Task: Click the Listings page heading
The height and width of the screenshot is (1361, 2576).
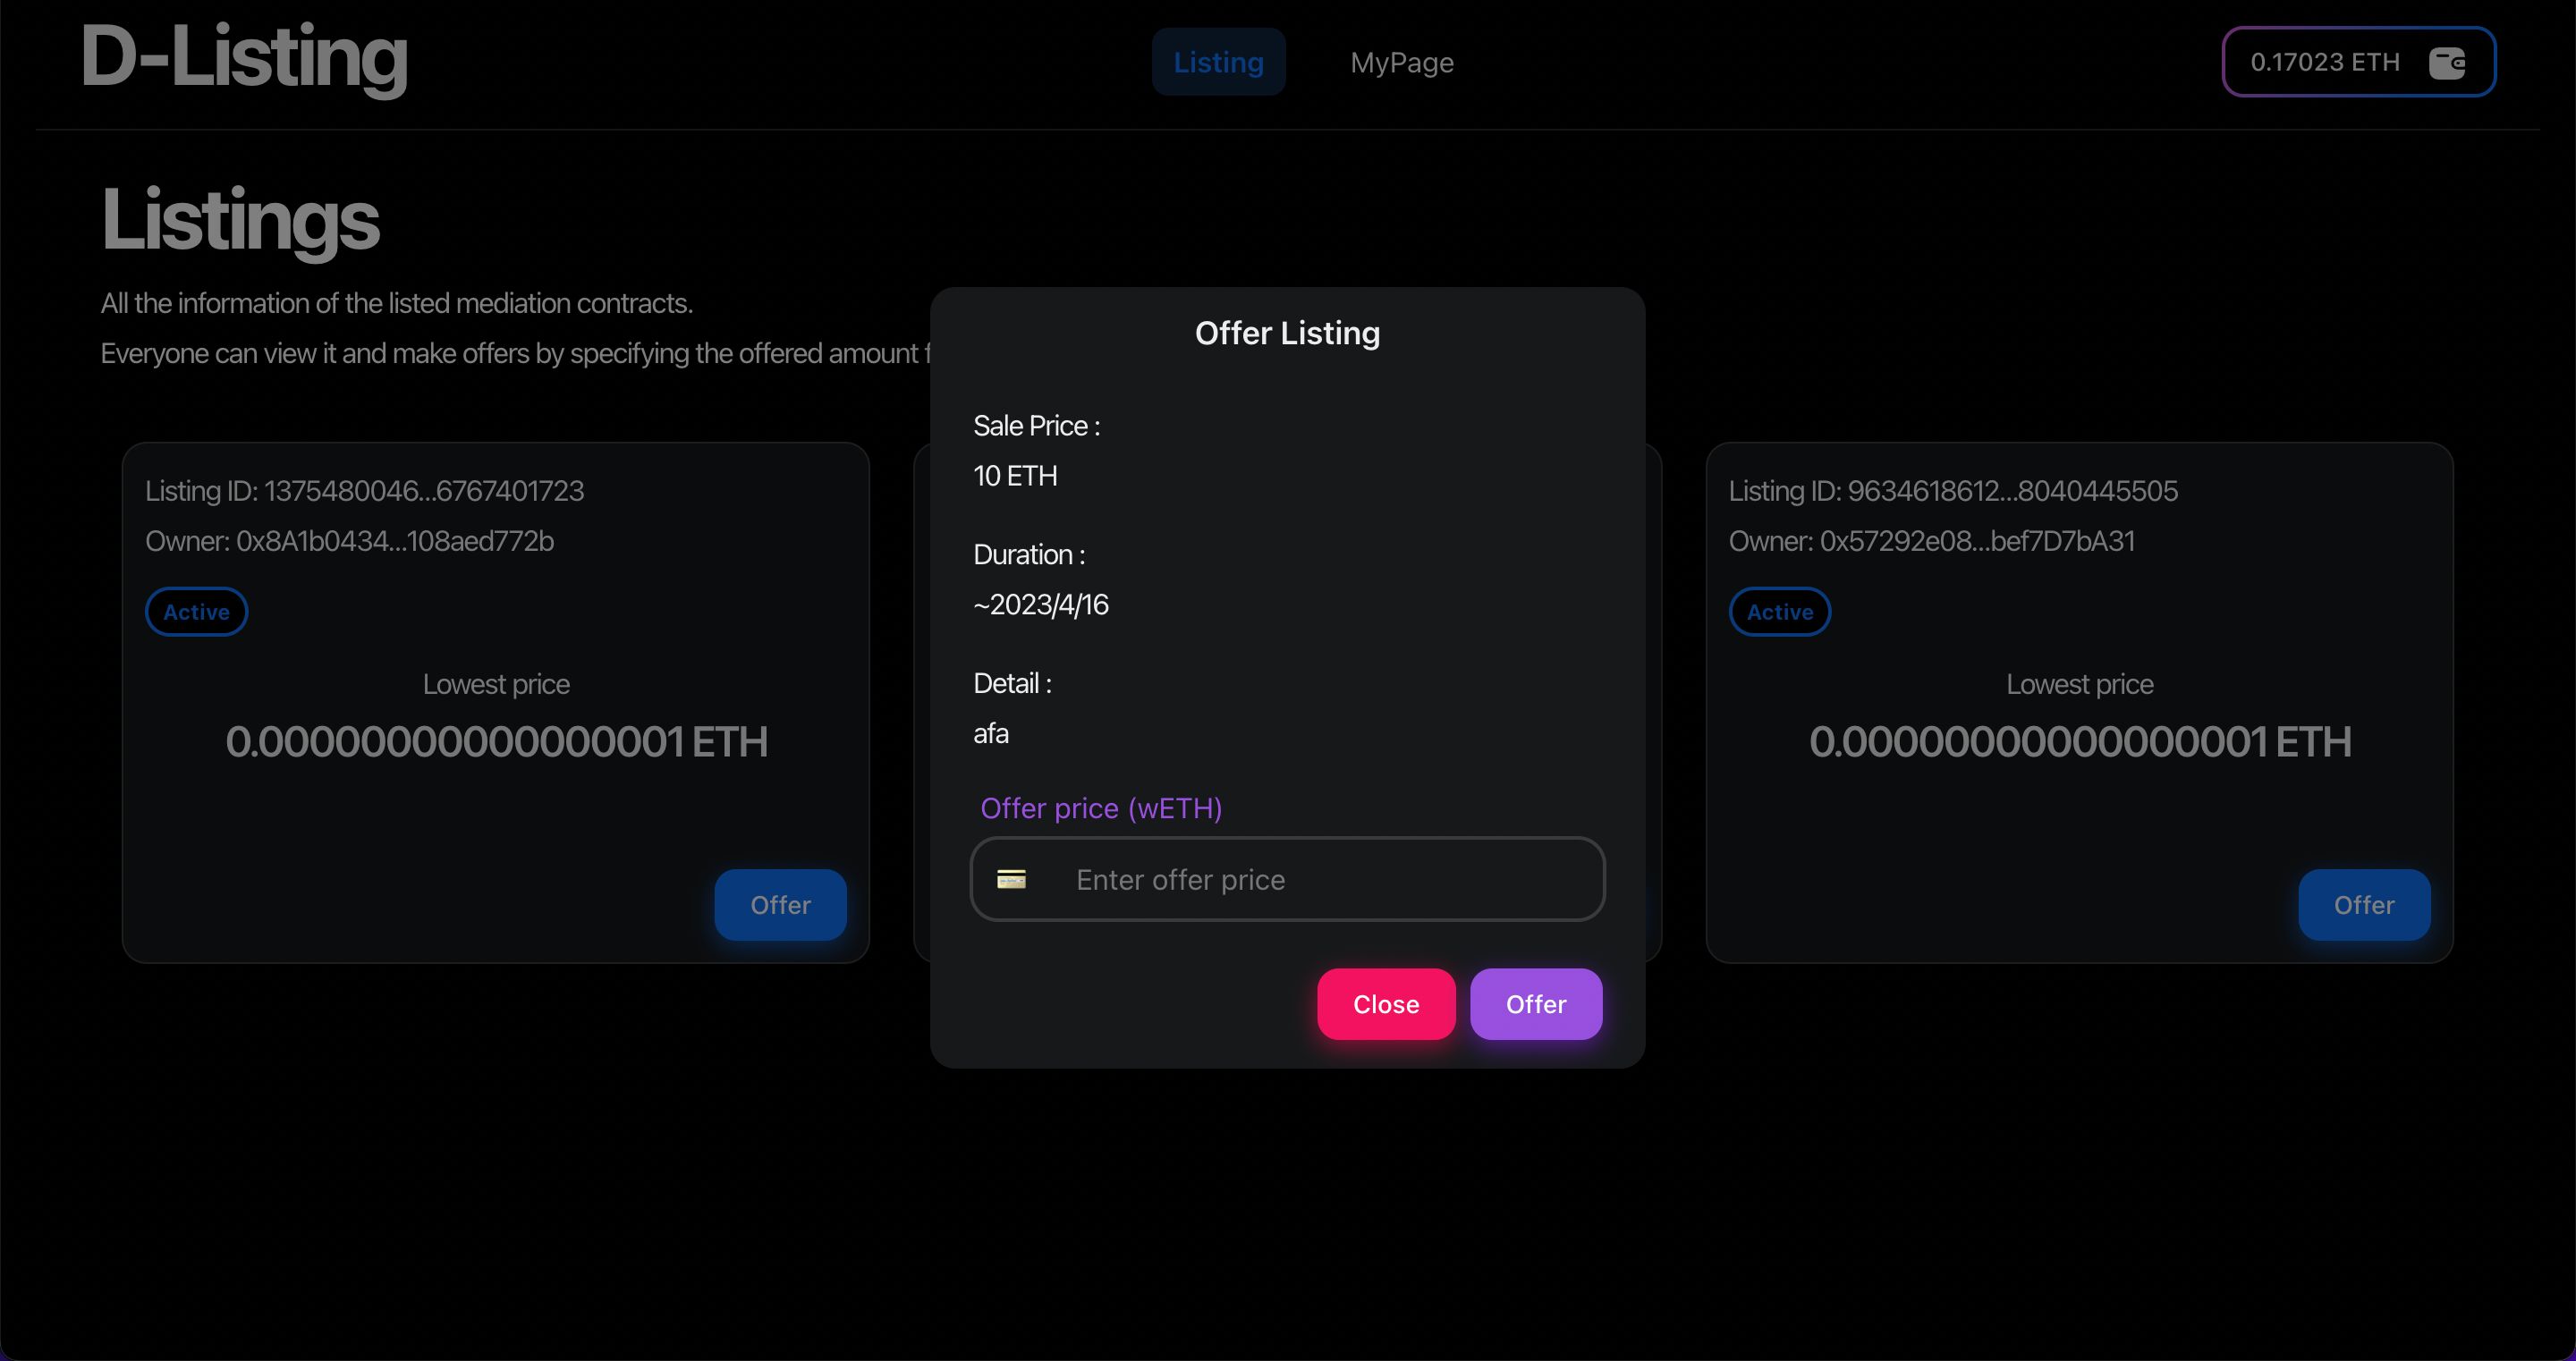Action: (240, 222)
